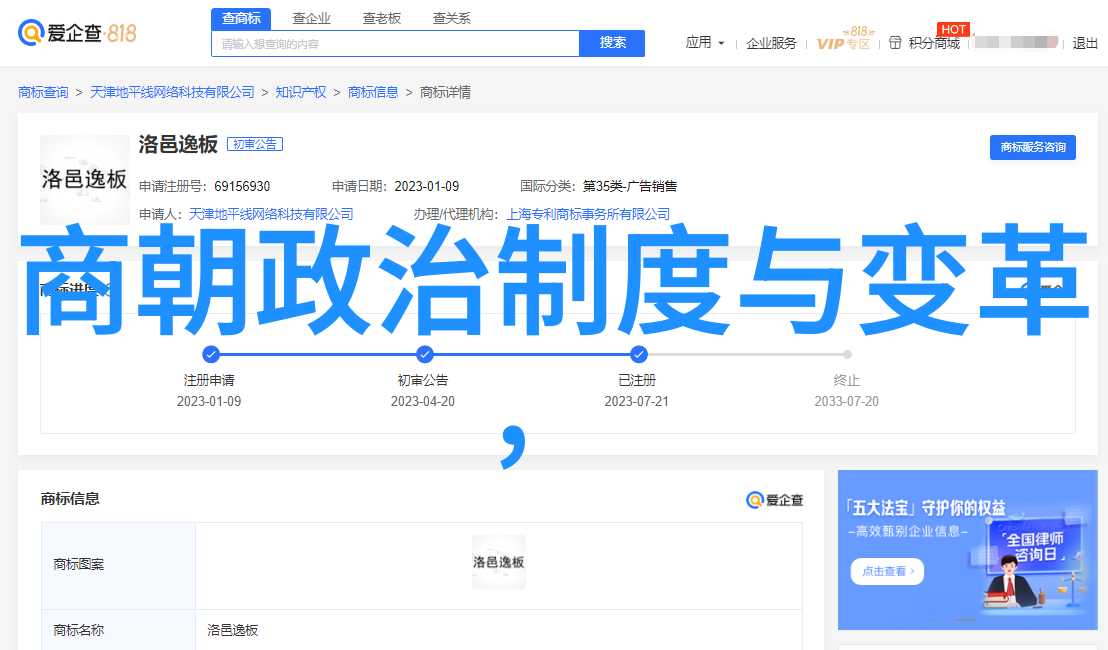Image resolution: width=1108 pixels, height=650 pixels.
Task: Click 点击查看 on the lawyer ad banner
Action: pos(886,571)
